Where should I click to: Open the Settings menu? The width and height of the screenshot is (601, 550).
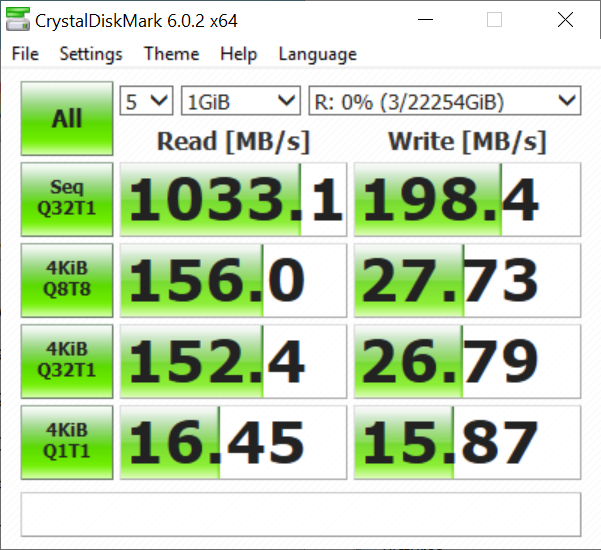[x=91, y=54]
